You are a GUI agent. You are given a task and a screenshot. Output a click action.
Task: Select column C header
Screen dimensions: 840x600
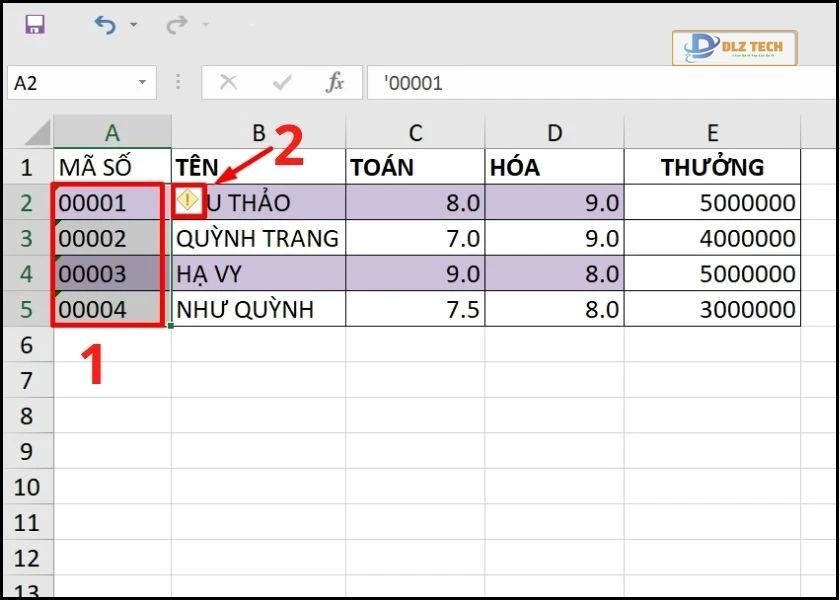coord(415,133)
